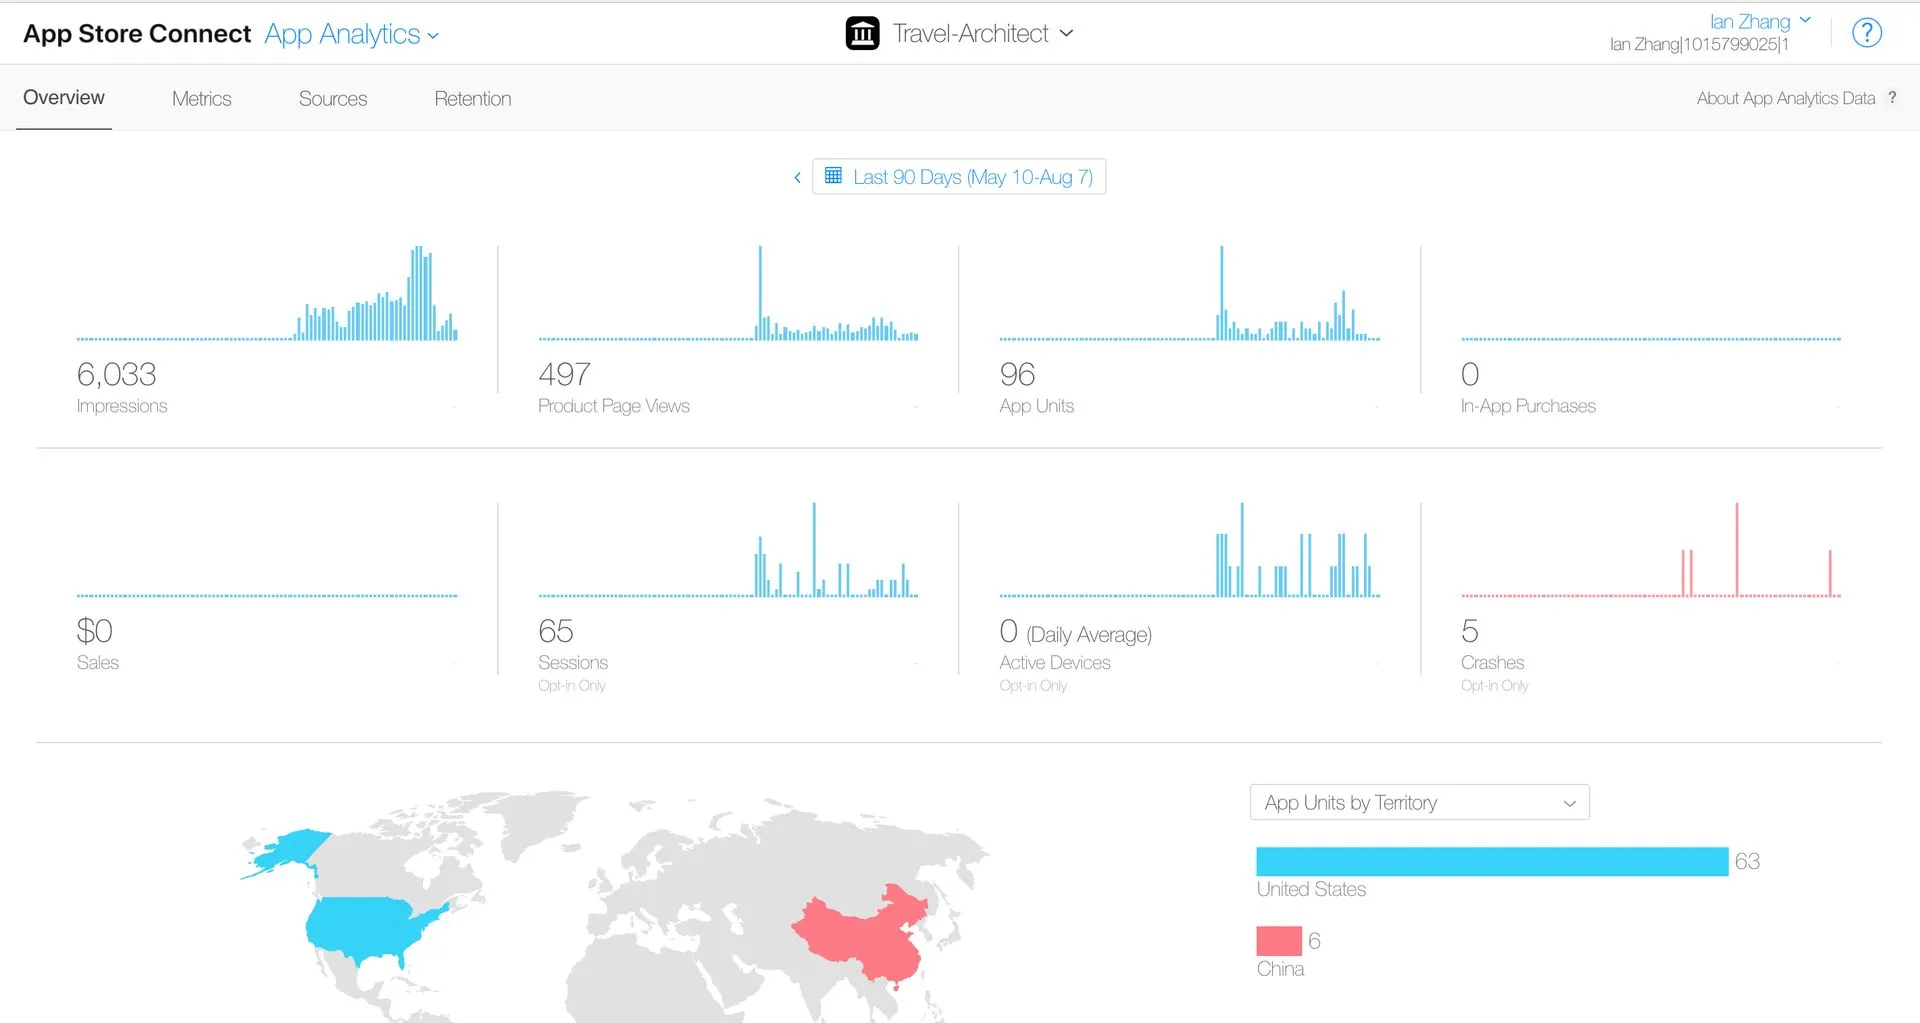The image size is (1920, 1023).
Task: Open the Sessions chart
Action: click(728, 551)
